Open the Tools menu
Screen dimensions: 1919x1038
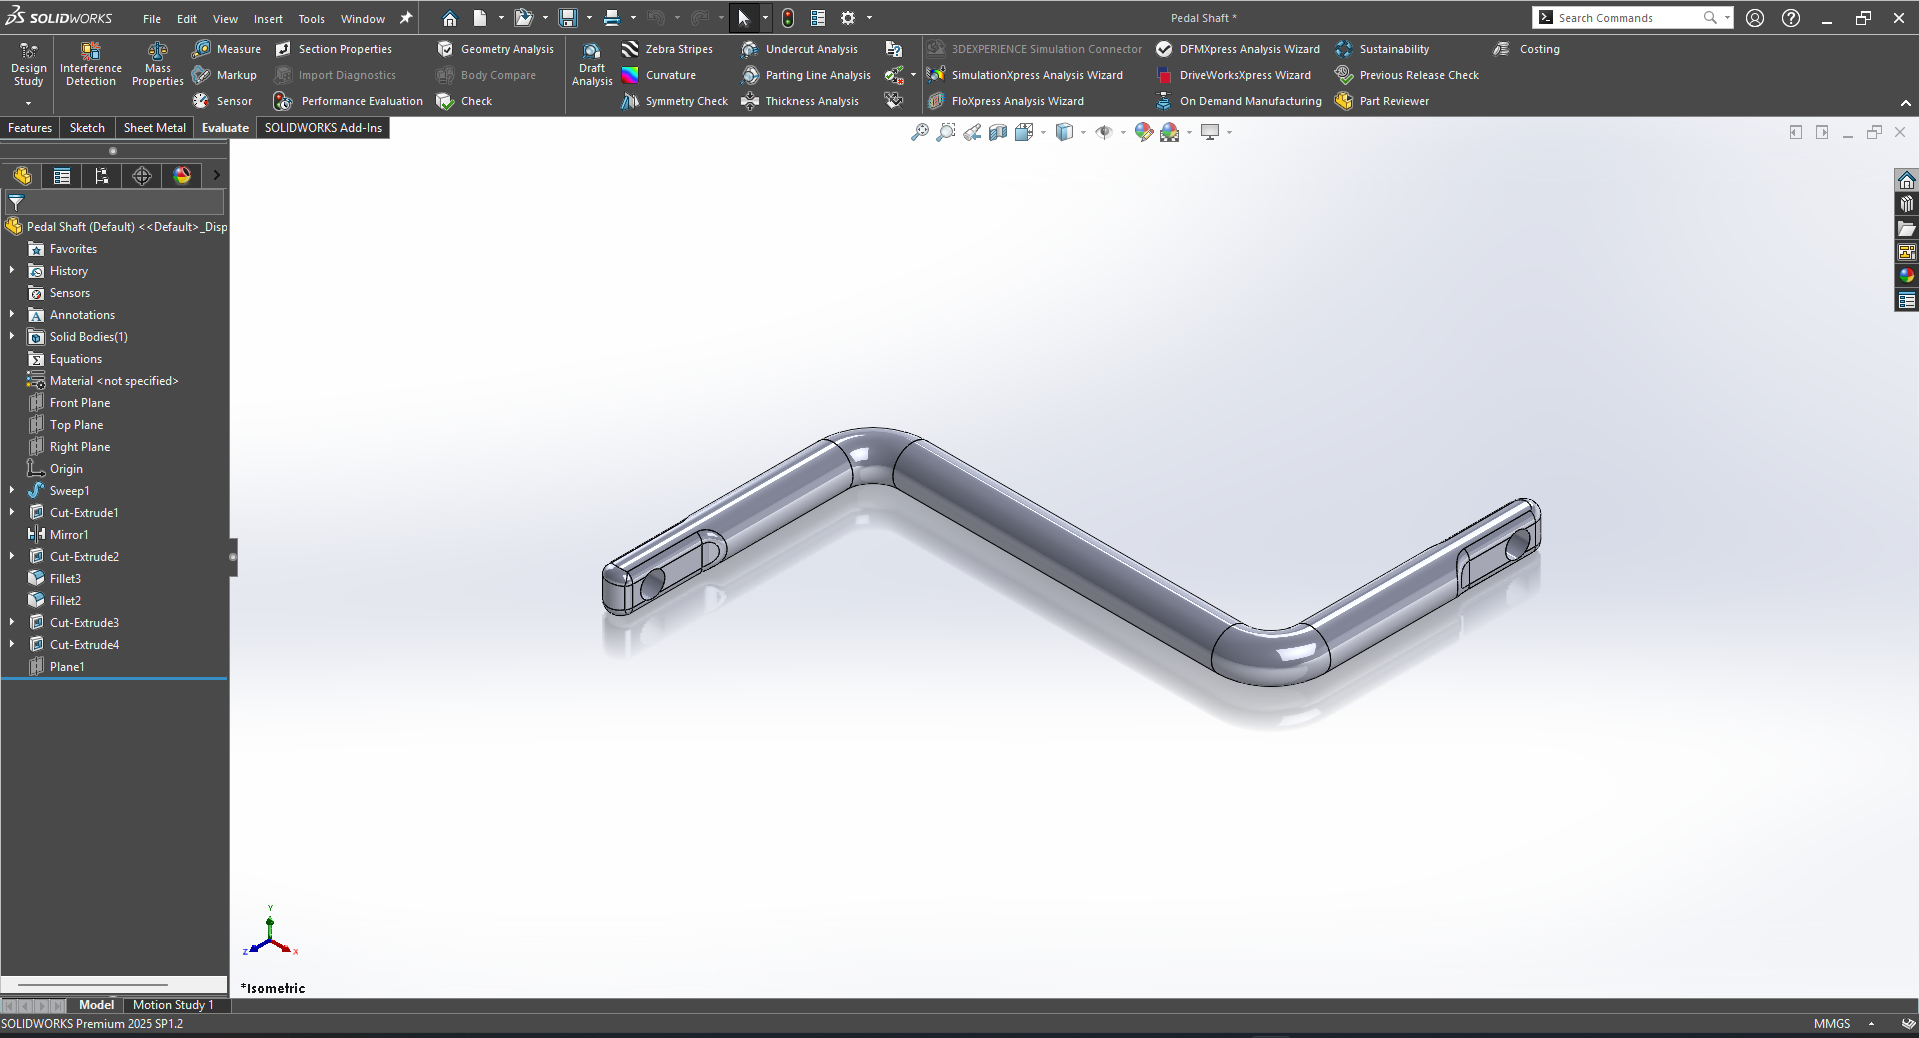[x=311, y=19]
